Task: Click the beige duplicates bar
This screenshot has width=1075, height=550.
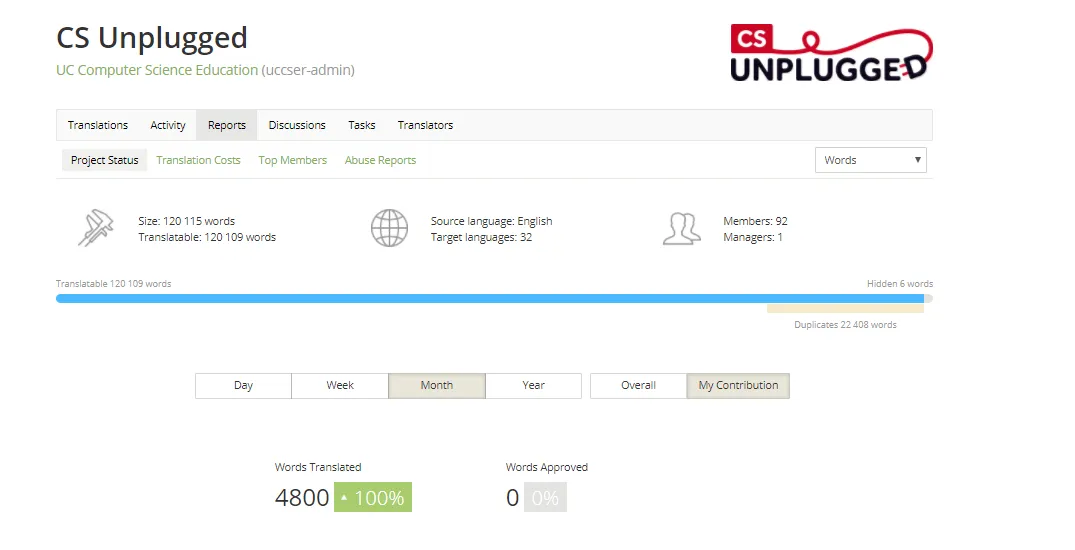Action: pos(845,309)
